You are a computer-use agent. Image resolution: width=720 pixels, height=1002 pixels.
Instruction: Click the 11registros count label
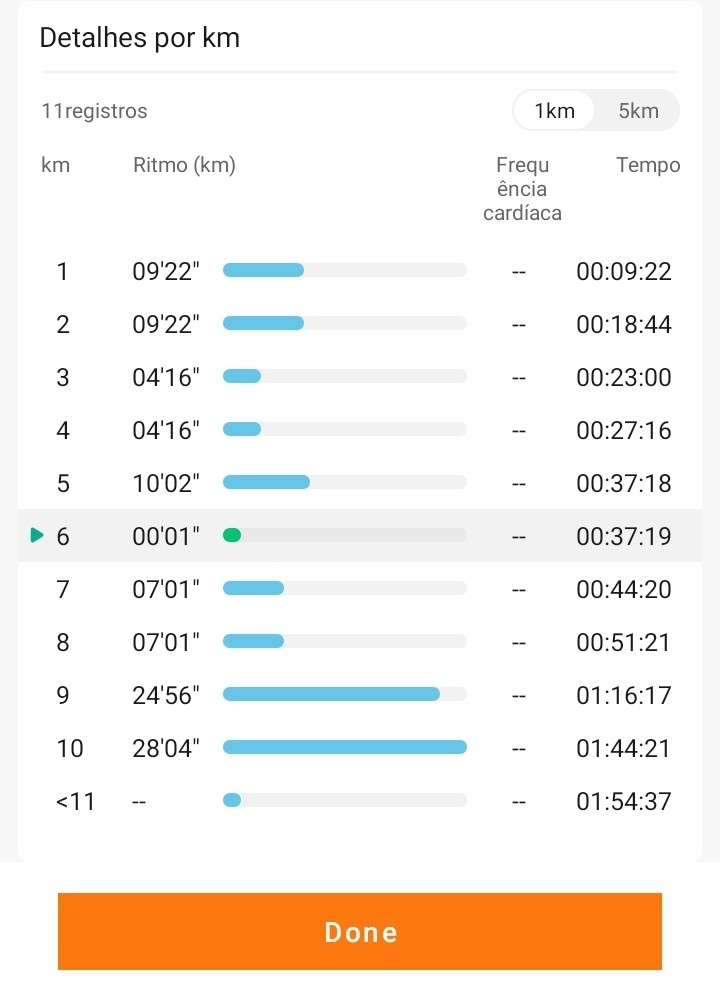[x=94, y=111]
